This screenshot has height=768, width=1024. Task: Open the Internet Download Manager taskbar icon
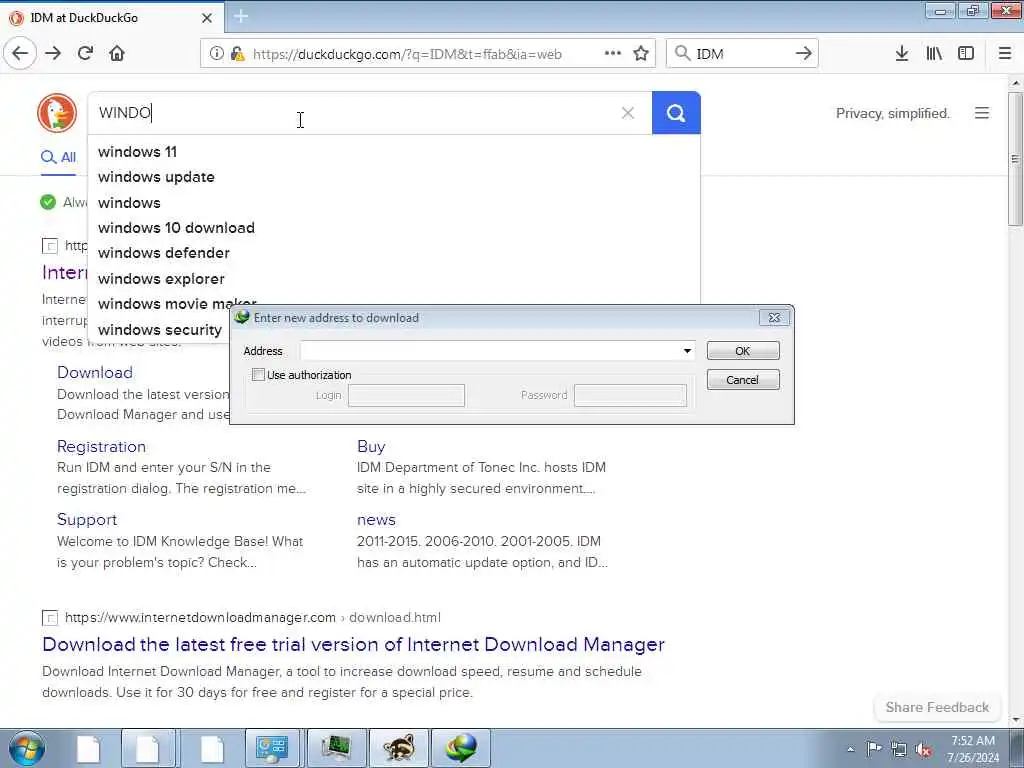[x=461, y=748]
